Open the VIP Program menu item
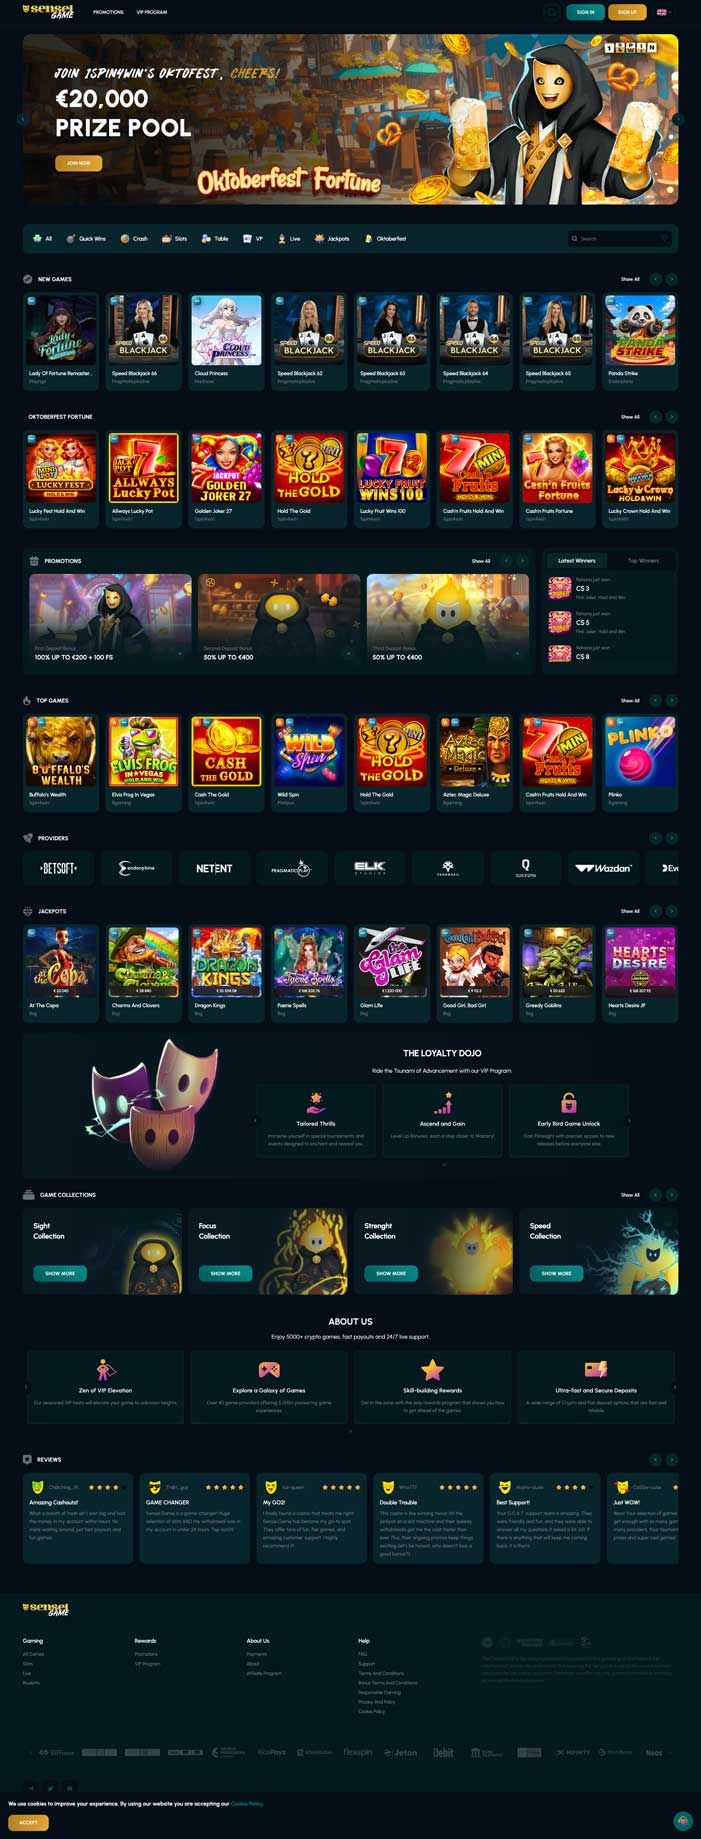This screenshot has height=1839, width=701. coord(152,12)
